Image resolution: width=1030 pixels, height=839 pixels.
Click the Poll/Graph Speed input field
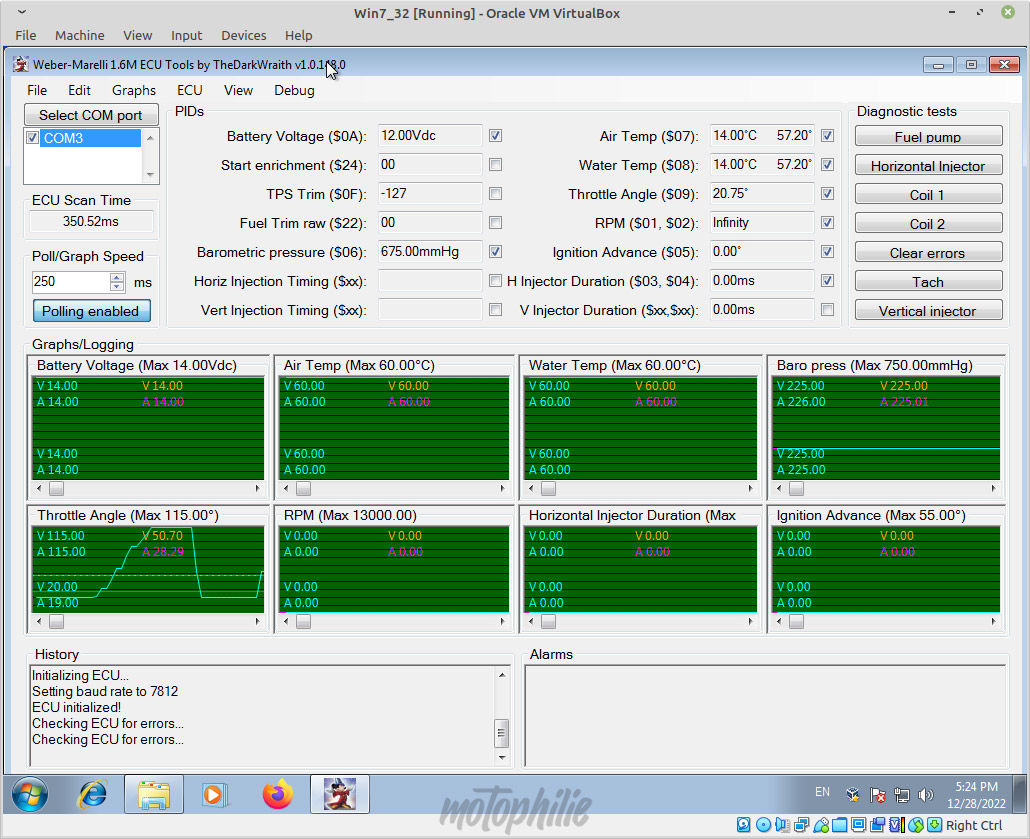[x=70, y=282]
